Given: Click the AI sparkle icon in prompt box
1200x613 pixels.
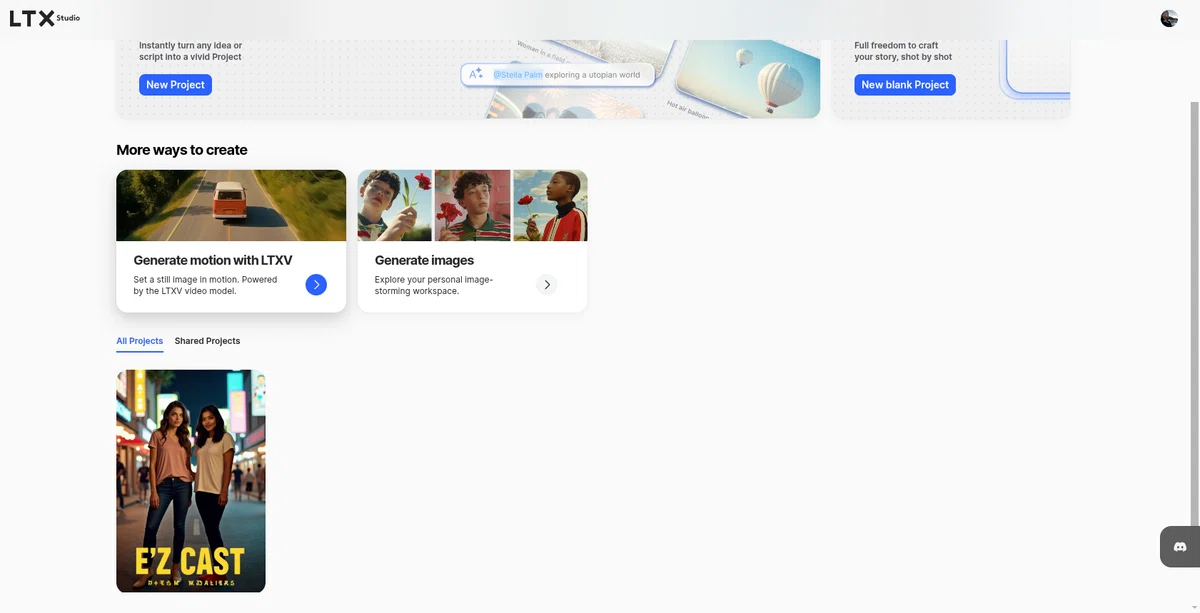Looking at the screenshot, I should click(x=476, y=74).
